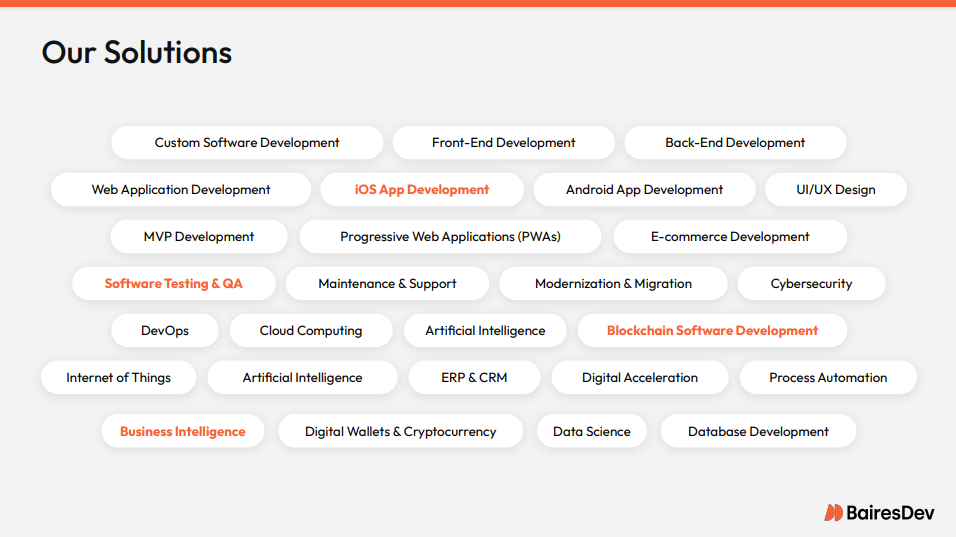Select highlighted Business Intelligence pill
This screenshot has height=537, width=956.
(x=183, y=431)
